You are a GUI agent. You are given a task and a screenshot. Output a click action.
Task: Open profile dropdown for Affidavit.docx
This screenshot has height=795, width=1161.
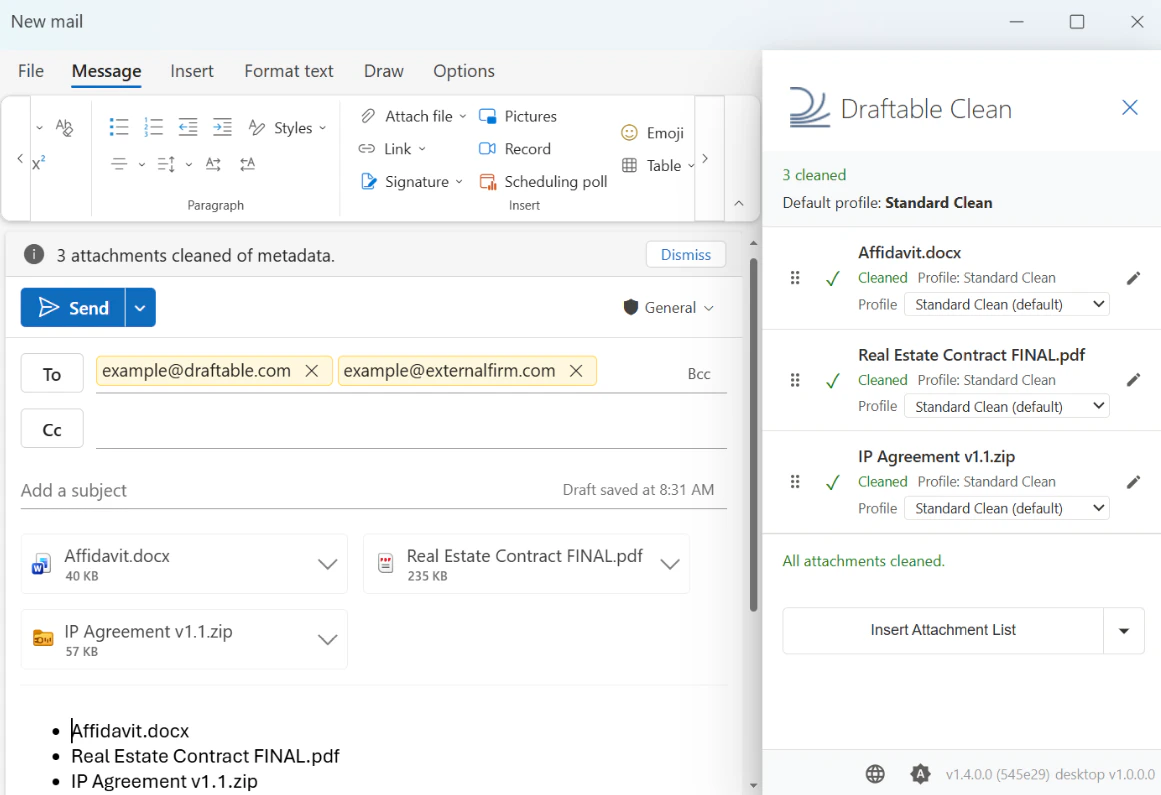tap(1007, 304)
